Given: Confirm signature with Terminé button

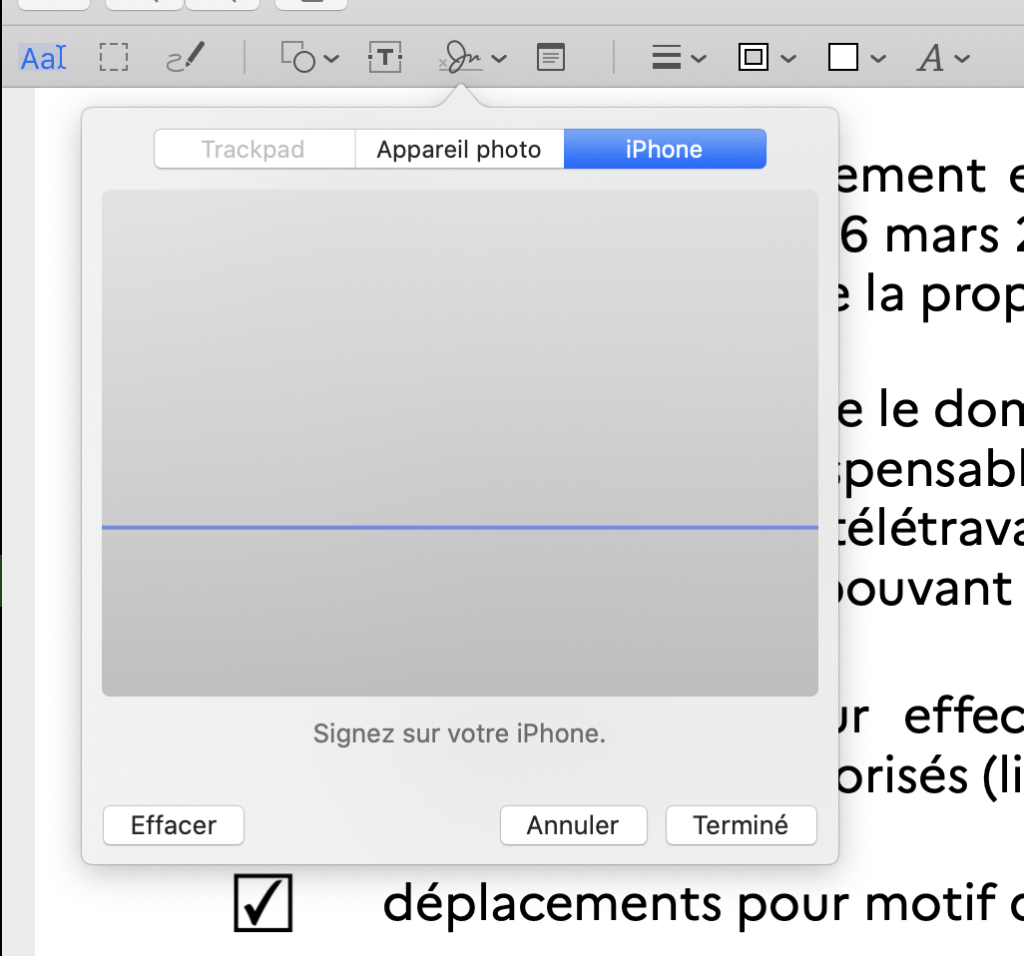Looking at the screenshot, I should [x=741, y=826].
